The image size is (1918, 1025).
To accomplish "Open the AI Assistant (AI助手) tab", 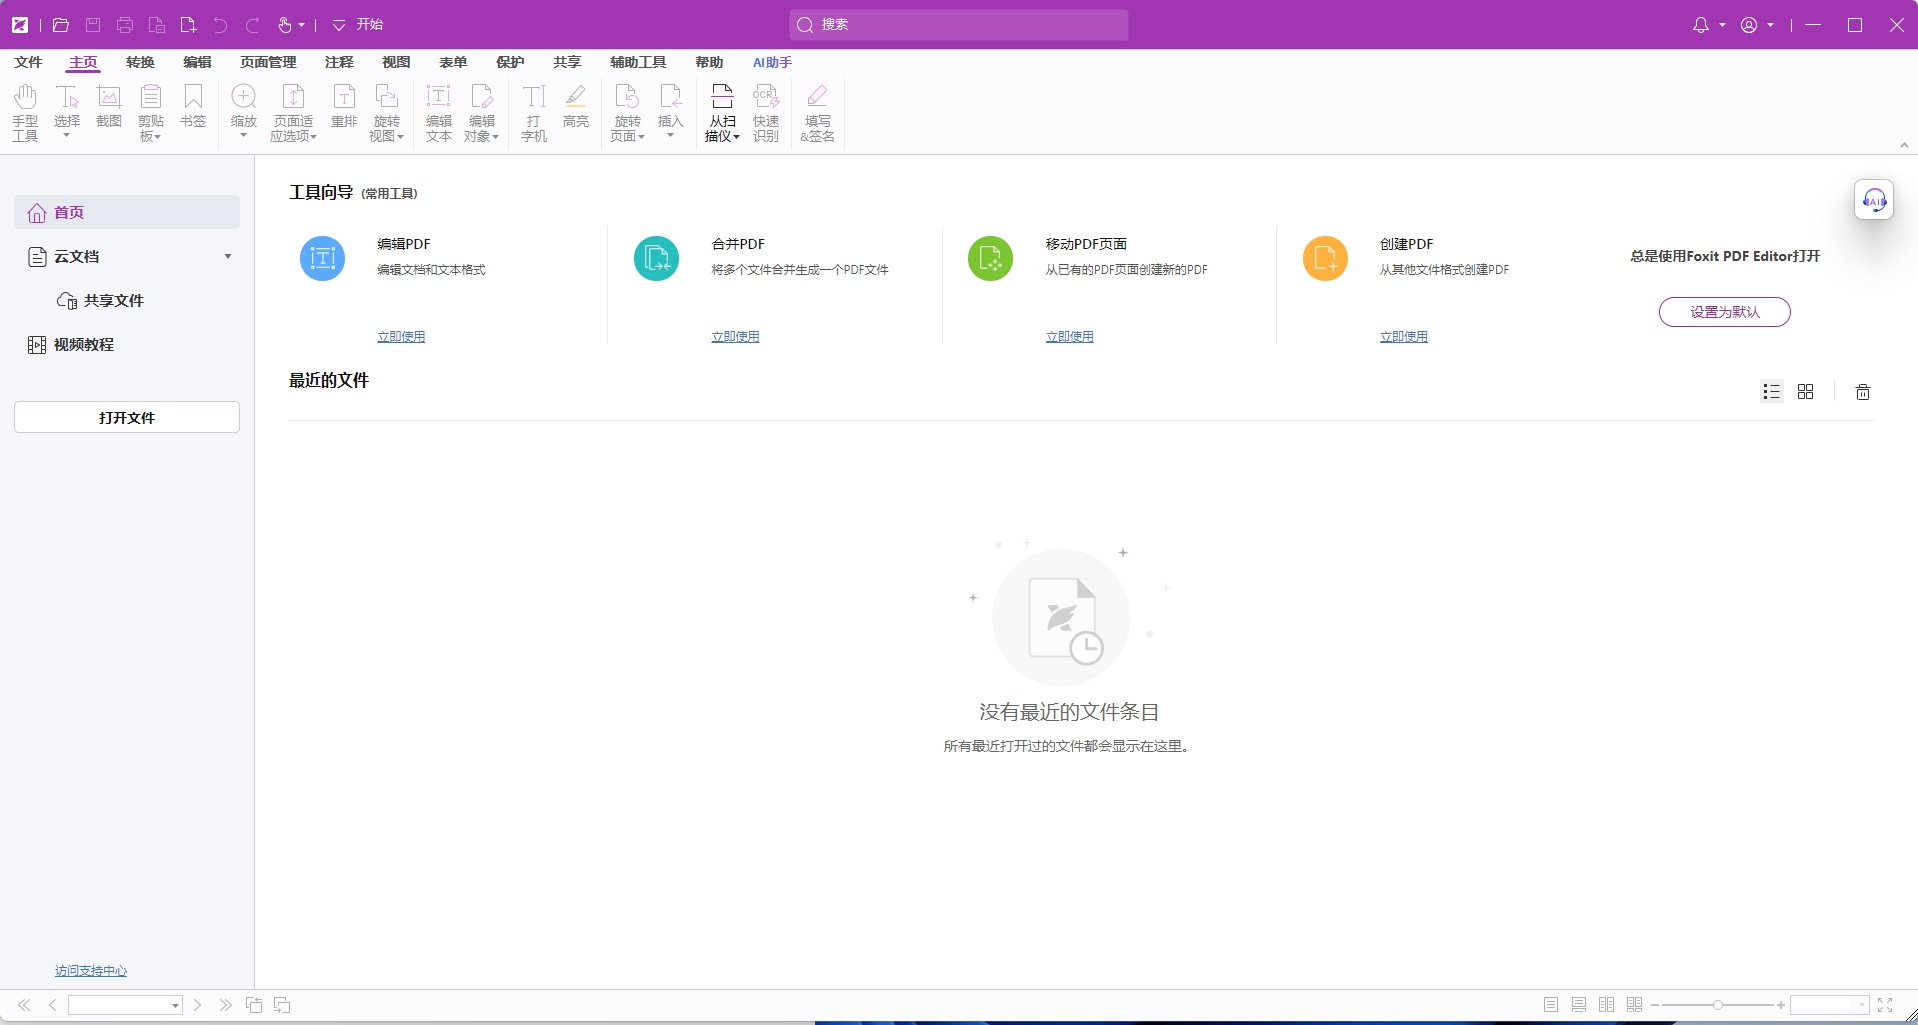I will [x=772, y=62].
